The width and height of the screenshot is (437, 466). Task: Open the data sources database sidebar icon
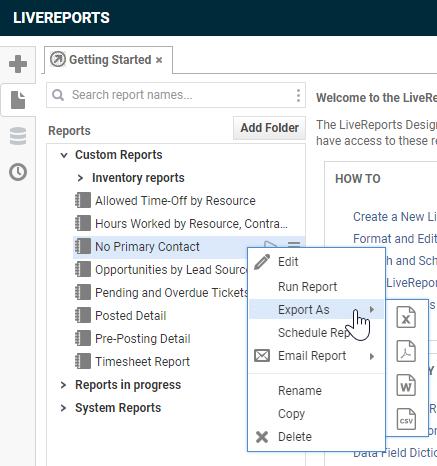click(x=18, y=136)
